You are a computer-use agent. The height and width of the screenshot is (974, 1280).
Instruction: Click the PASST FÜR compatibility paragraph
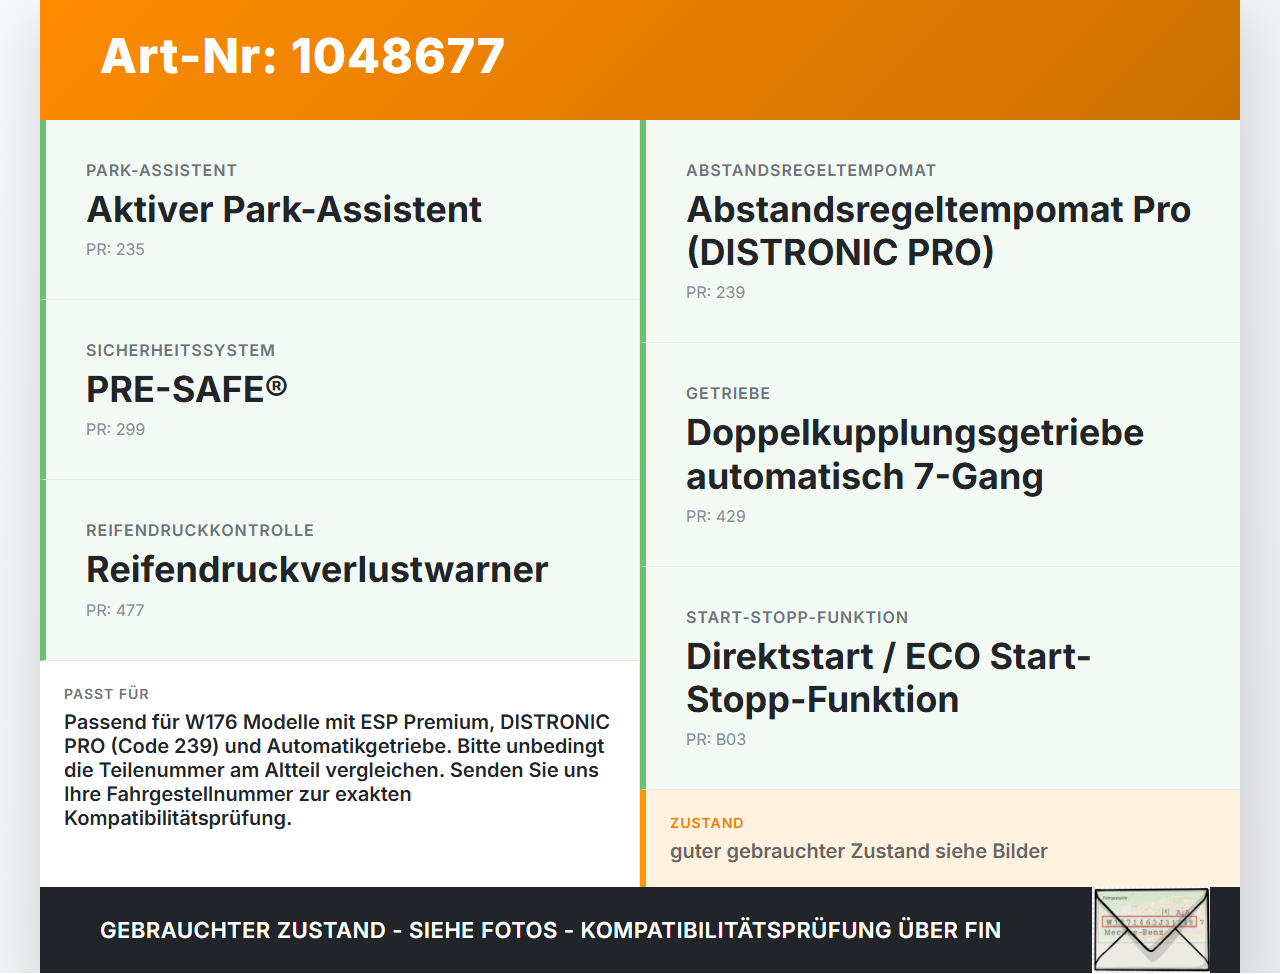337,770
